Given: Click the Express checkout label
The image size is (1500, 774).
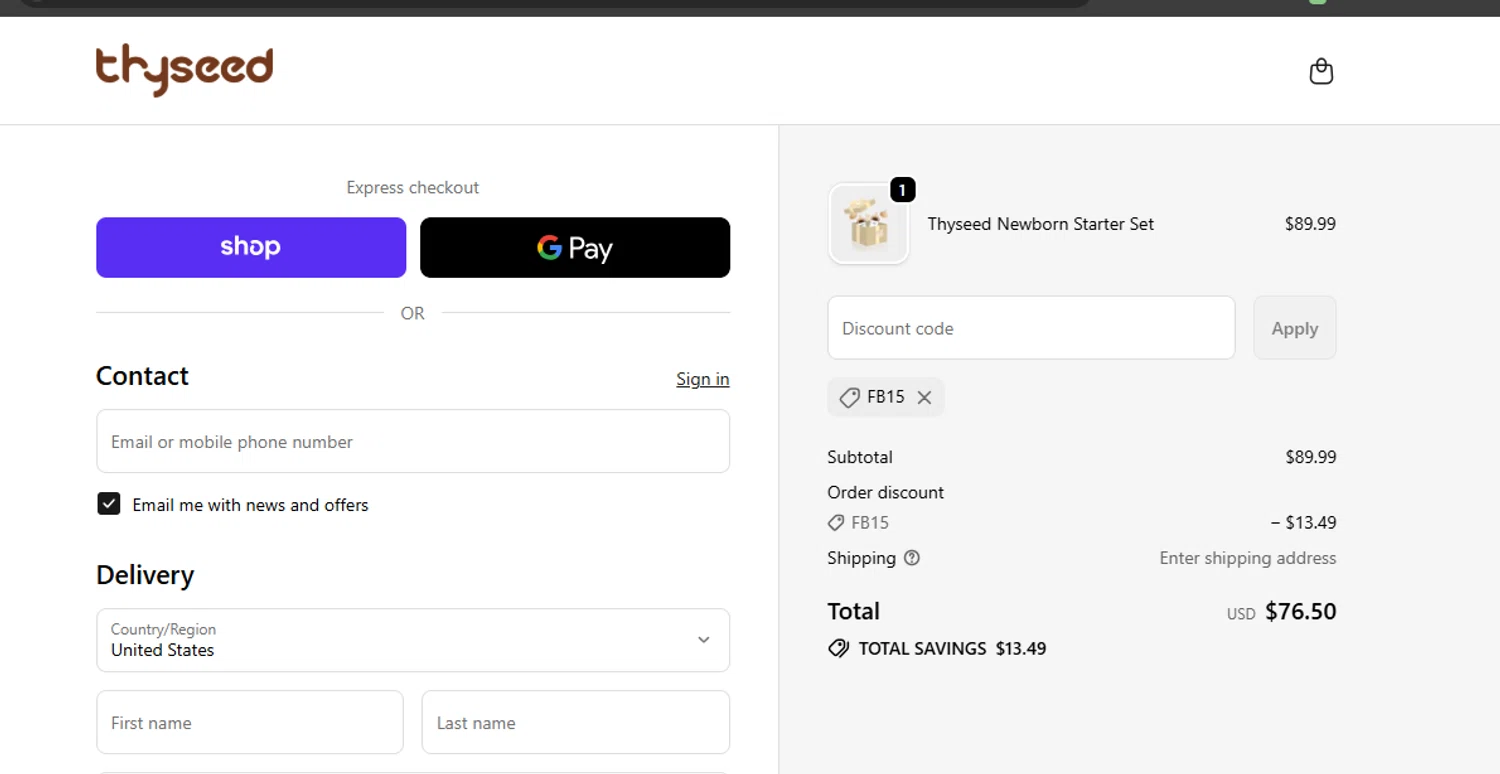Looking at the screenshot, I should (x=413, y=187).
